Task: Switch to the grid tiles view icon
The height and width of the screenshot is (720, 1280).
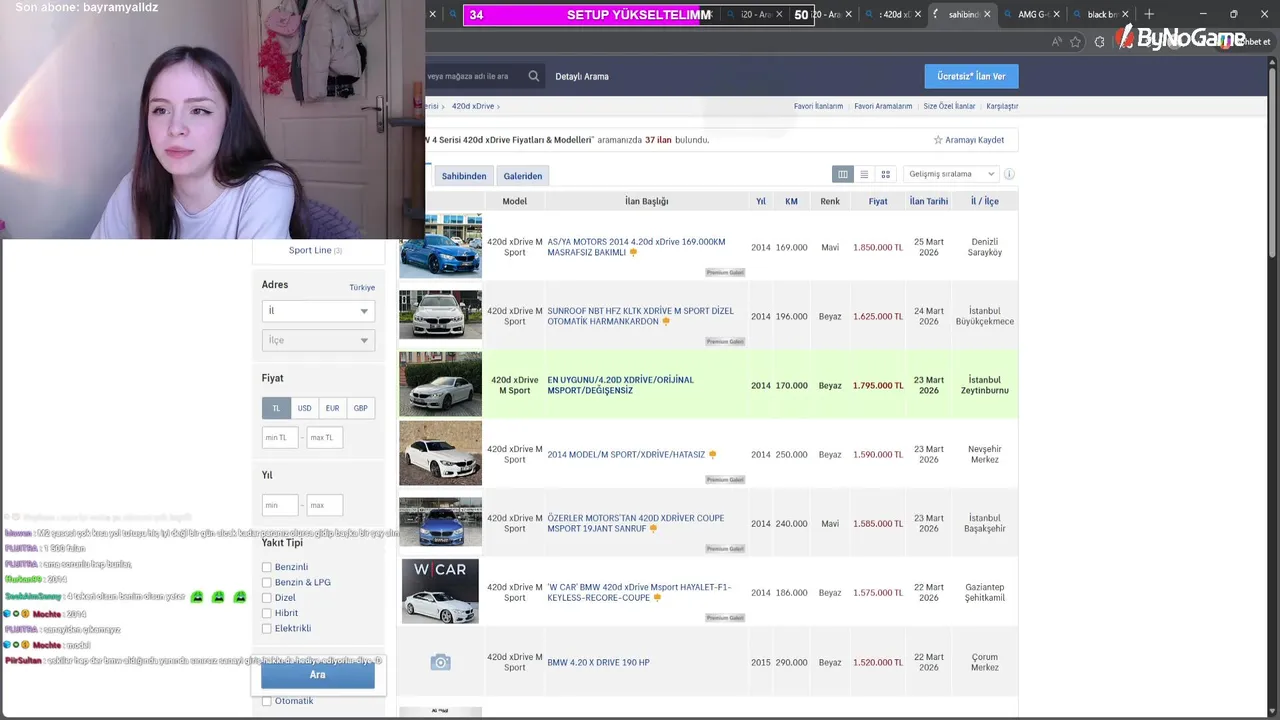Action: point(885,174)
